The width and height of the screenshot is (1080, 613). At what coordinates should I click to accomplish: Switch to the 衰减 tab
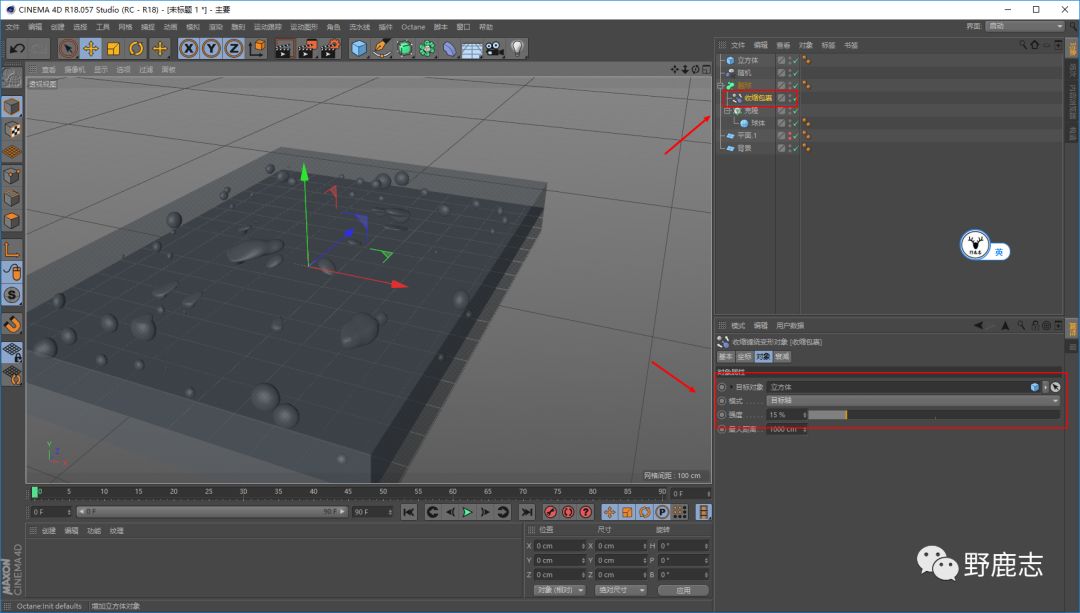click(782, 356)
